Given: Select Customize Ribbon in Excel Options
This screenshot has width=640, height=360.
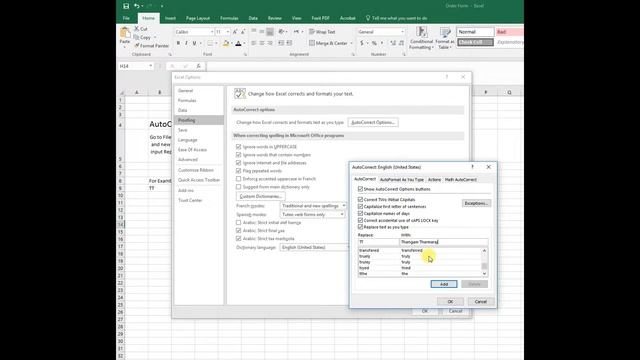Looking at the screenshot, I should 196,170.
